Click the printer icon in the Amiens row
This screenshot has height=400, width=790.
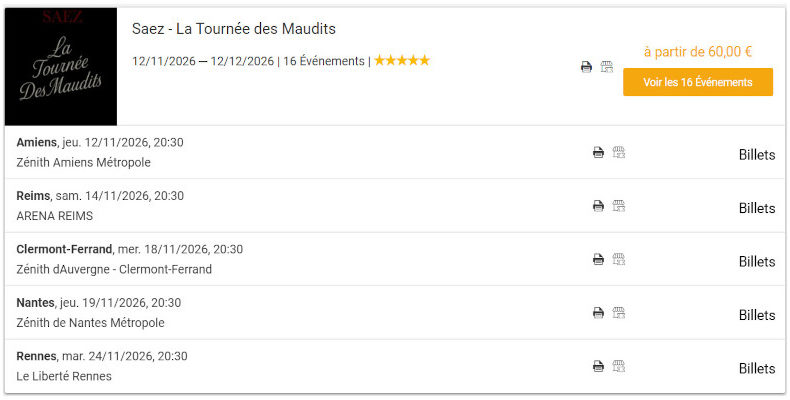coord(598,153)
